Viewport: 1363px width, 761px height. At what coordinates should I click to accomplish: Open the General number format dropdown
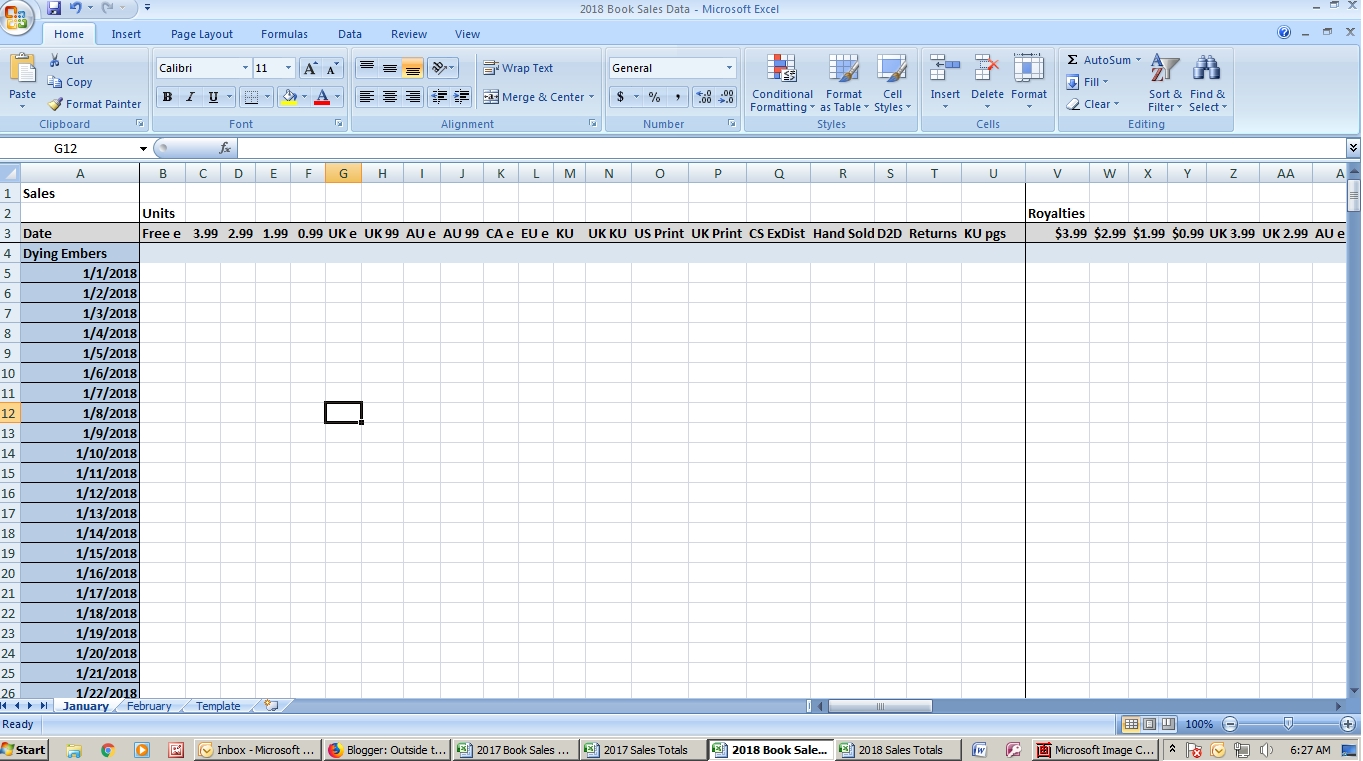[x=729, y=68]
